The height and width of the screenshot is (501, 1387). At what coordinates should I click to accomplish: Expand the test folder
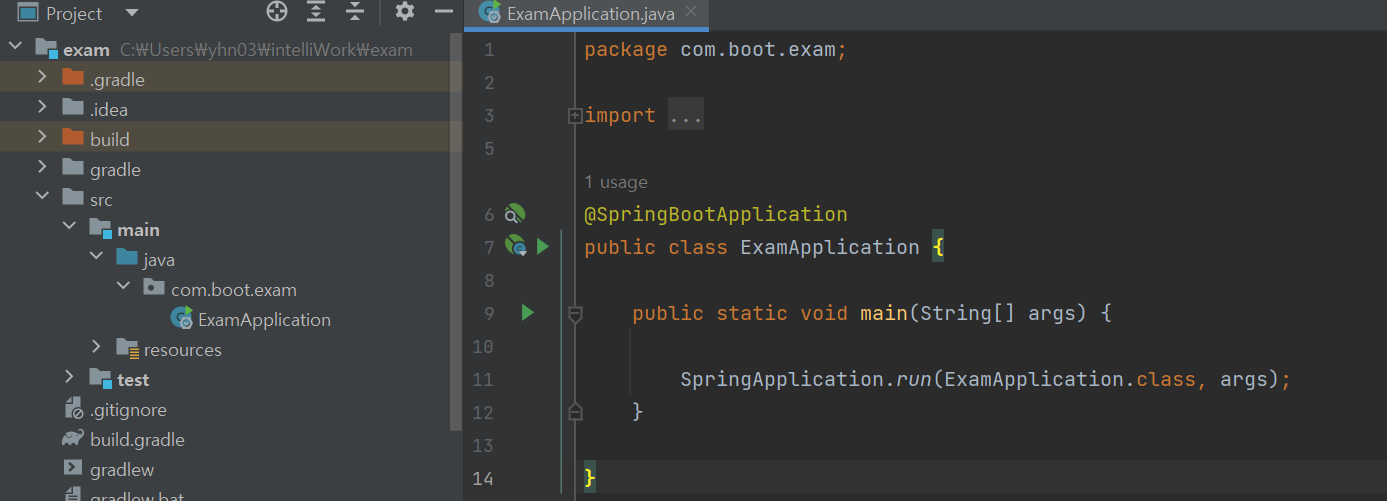point(69,379)
